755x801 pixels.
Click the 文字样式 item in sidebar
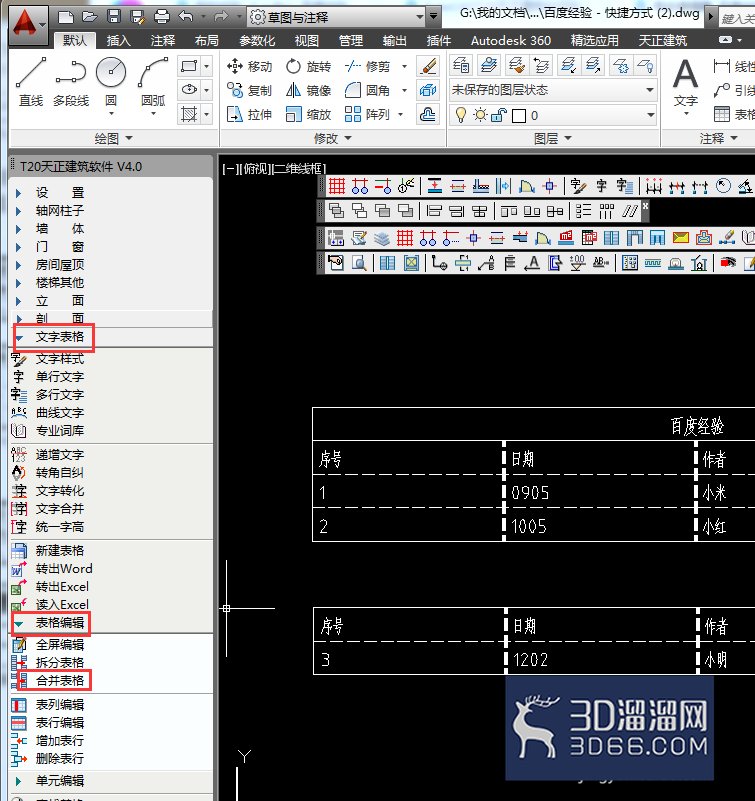coord(60,359)
